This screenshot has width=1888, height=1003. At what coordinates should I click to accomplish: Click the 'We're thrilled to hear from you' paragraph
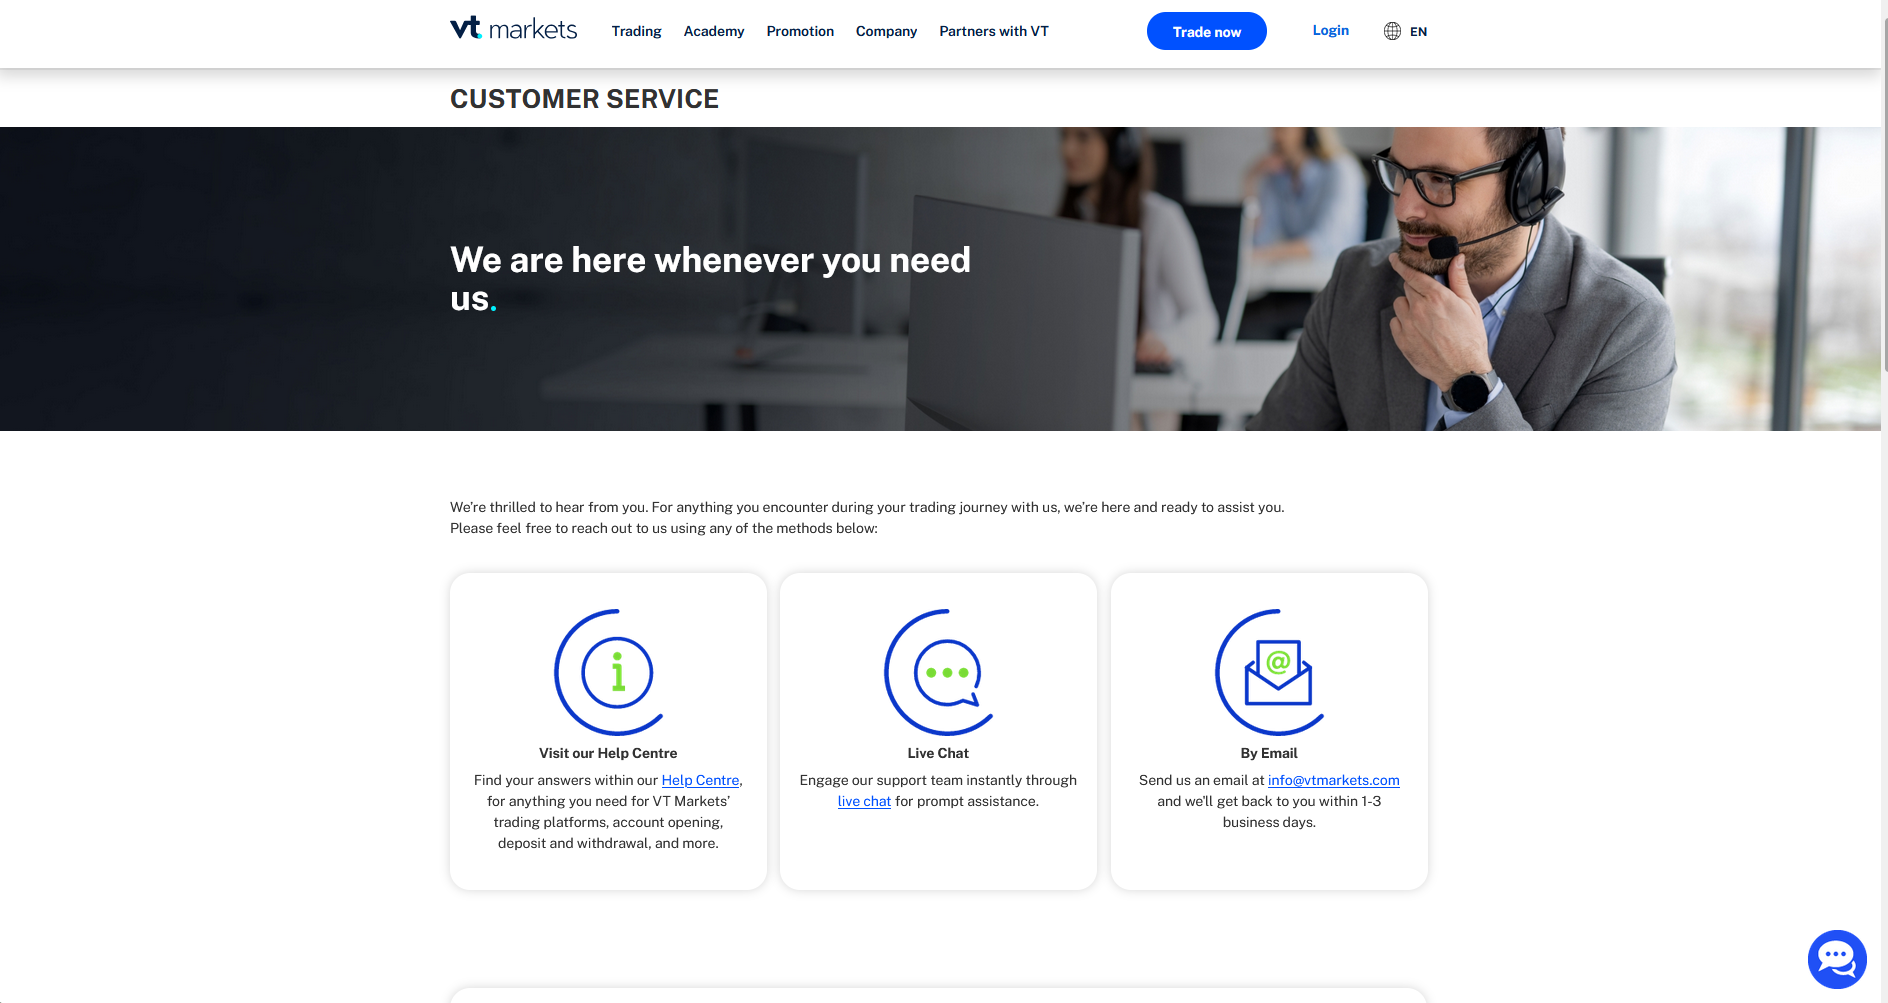(867, 518)
